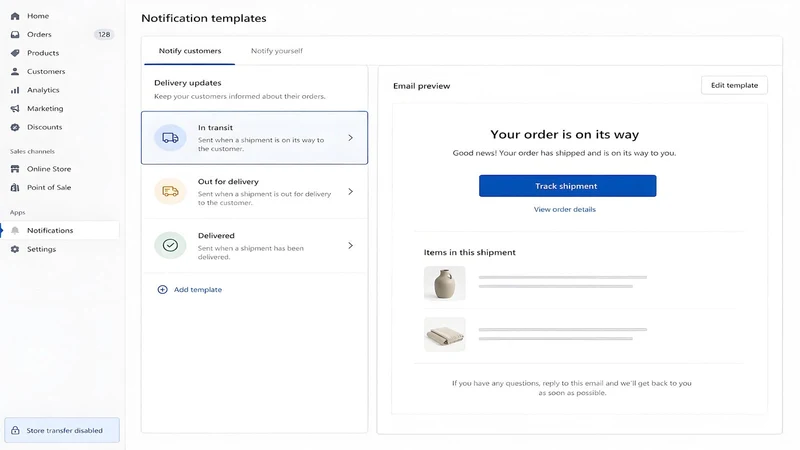800x450 pixels.
Task: Expand the Delivered template chevron
Action: (351, 245)
